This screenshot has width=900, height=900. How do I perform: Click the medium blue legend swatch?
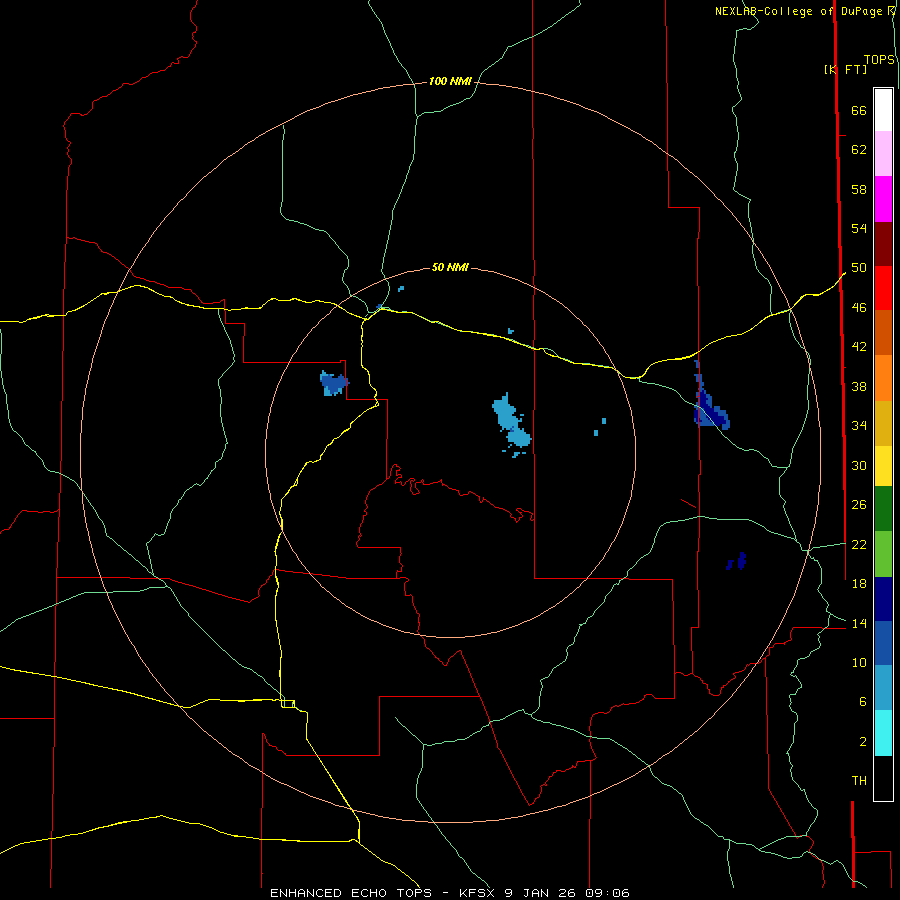pyautogui.click(x=883, y=643)
